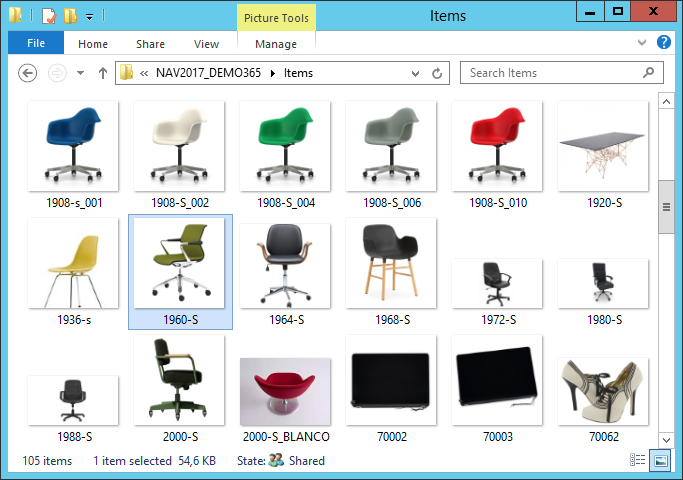683x480 pixels.
Task: Select the grey chair thumbnail 1908-S_006
Action: click(x=391, y=146)
